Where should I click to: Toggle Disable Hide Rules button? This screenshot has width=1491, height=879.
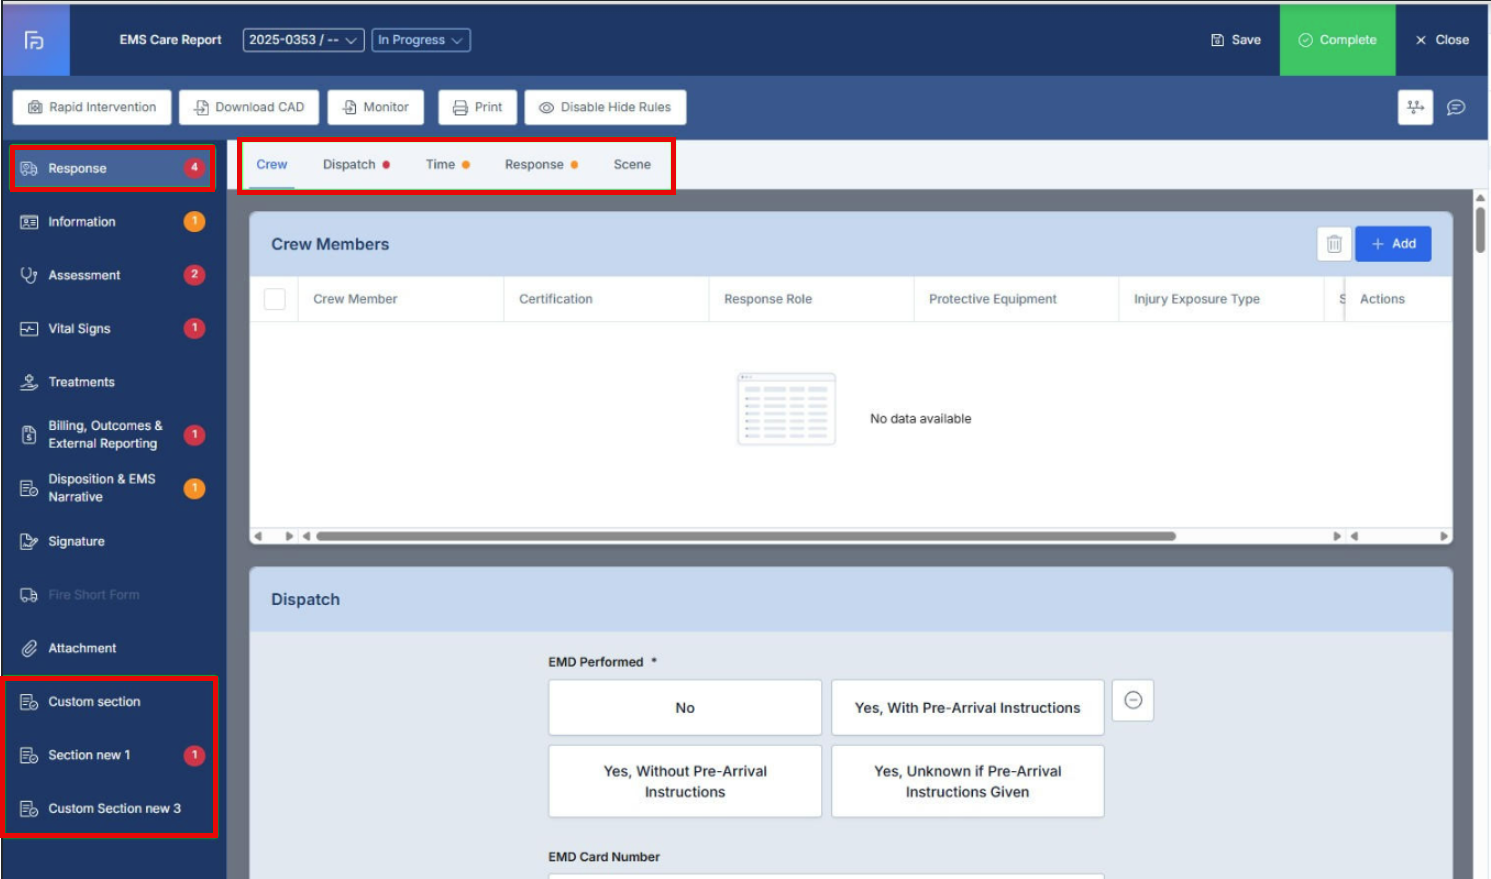[605, 107]
